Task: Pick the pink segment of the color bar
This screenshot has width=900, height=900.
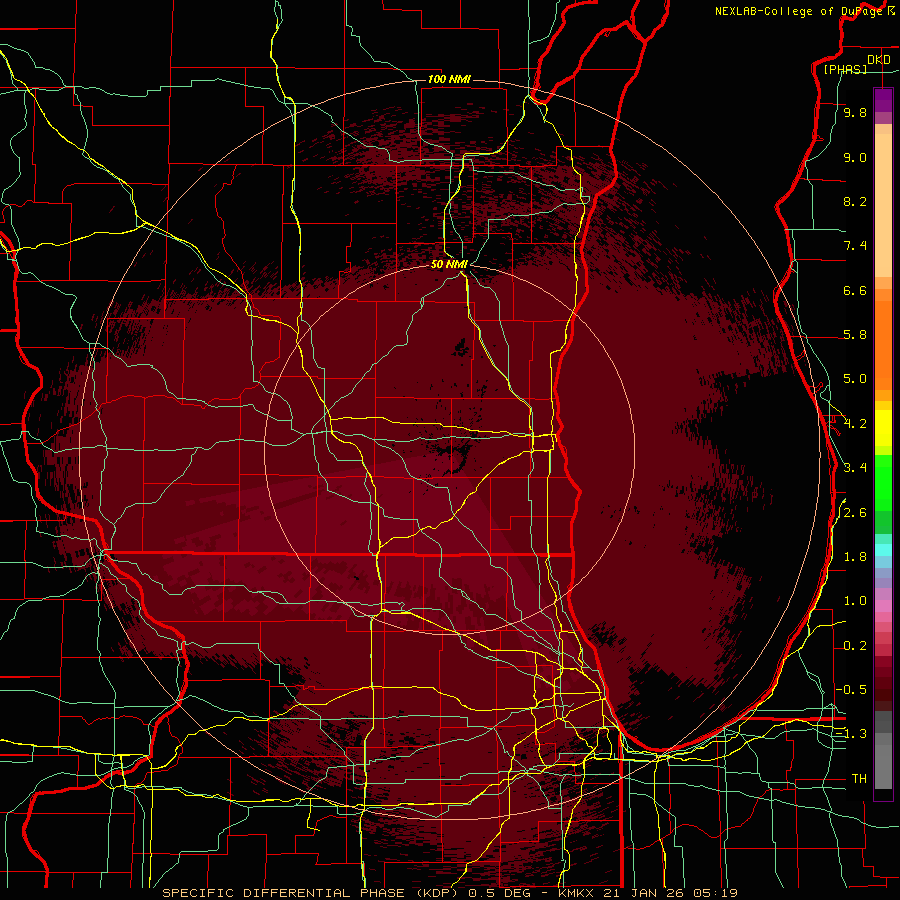Action: click(883, 606)
